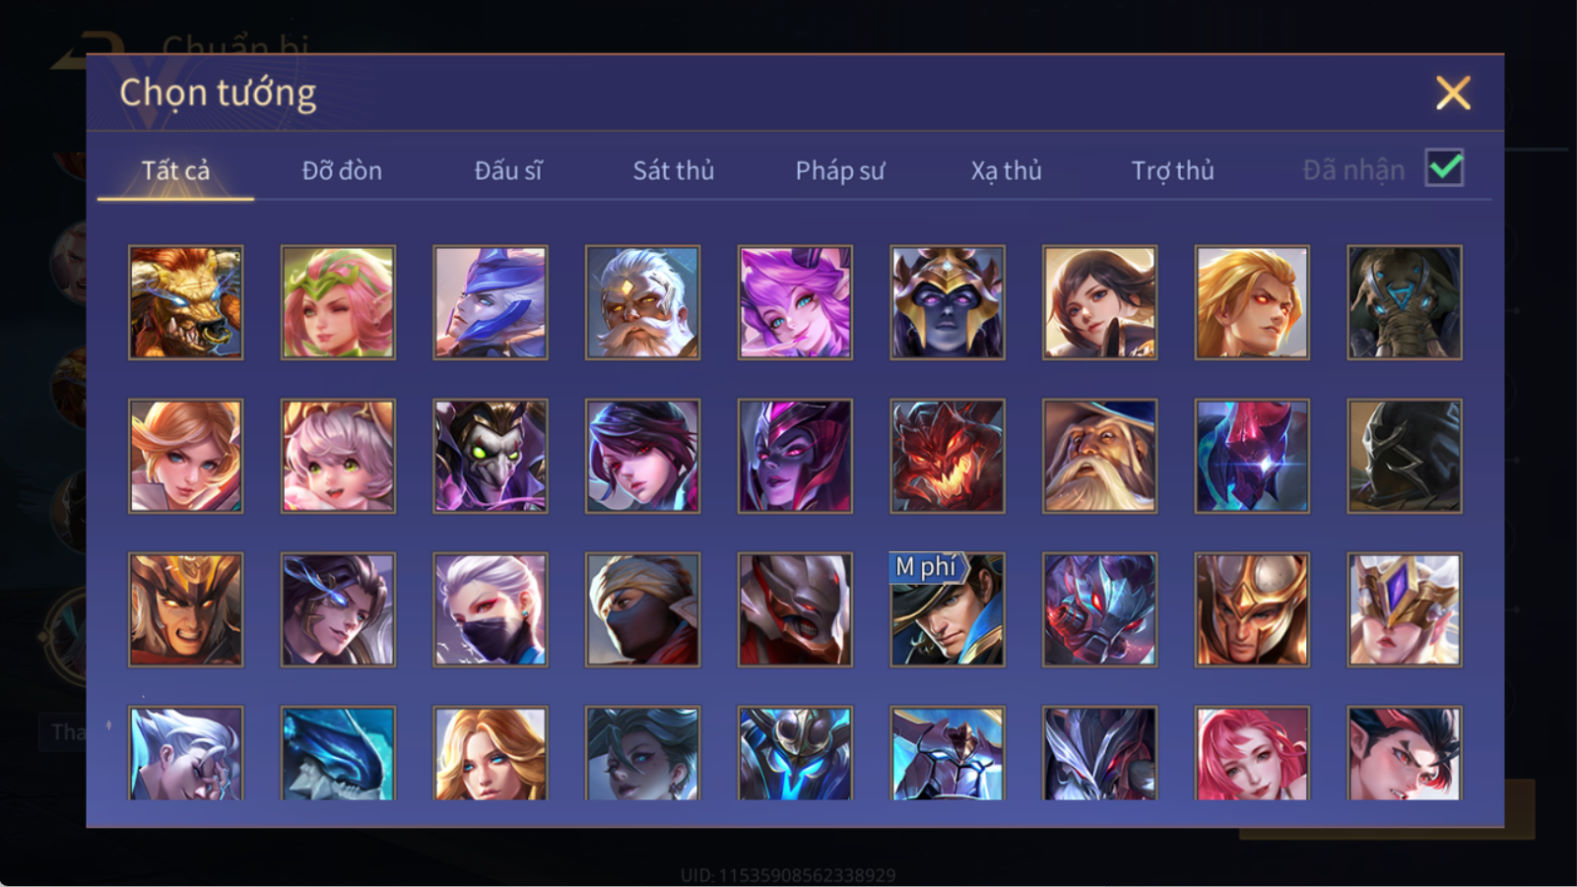The height and width of the screenshot is (887, 1577).
Task: Pick the red fire demon hero portrait
Action: click(x=947, y=456)
